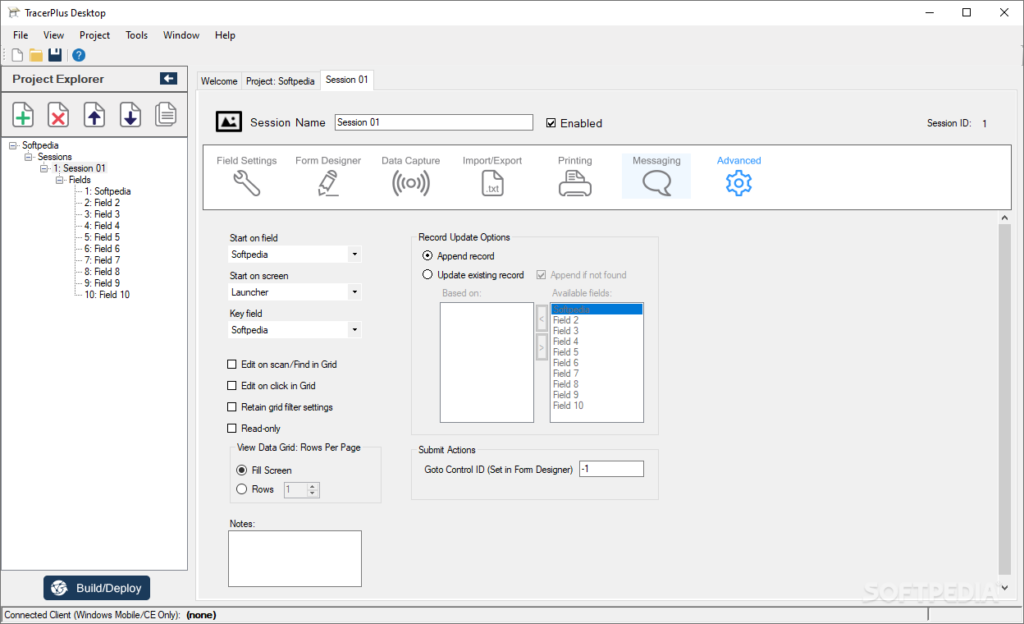The image size is (1024, 624).
Task: Switch to the Welcome tab
Action: coord(219,81)
